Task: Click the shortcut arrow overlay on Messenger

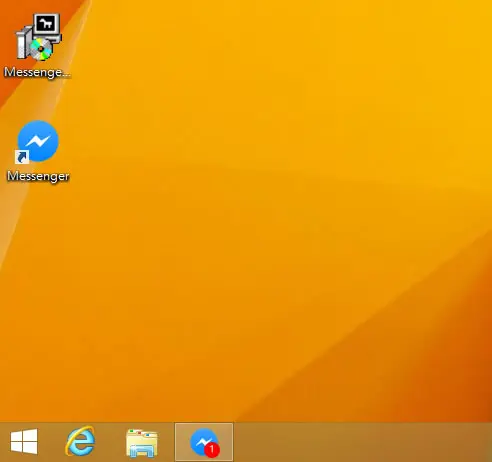Action: 22,157
